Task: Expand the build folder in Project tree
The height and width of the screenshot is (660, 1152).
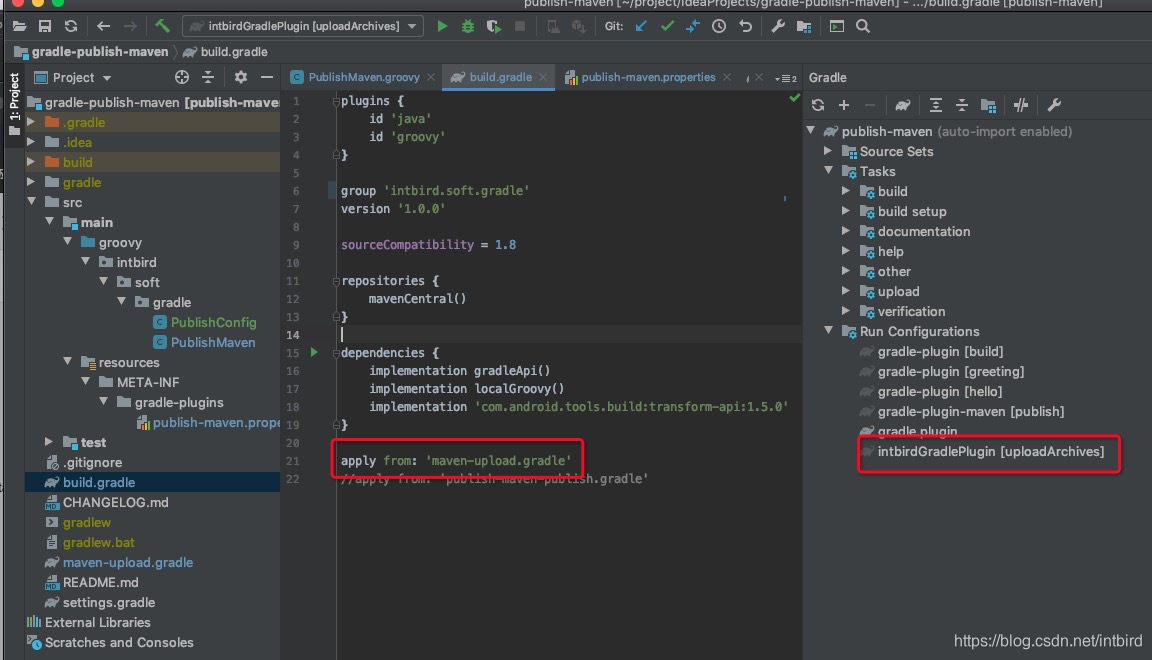Action: (x=32, y=162)
